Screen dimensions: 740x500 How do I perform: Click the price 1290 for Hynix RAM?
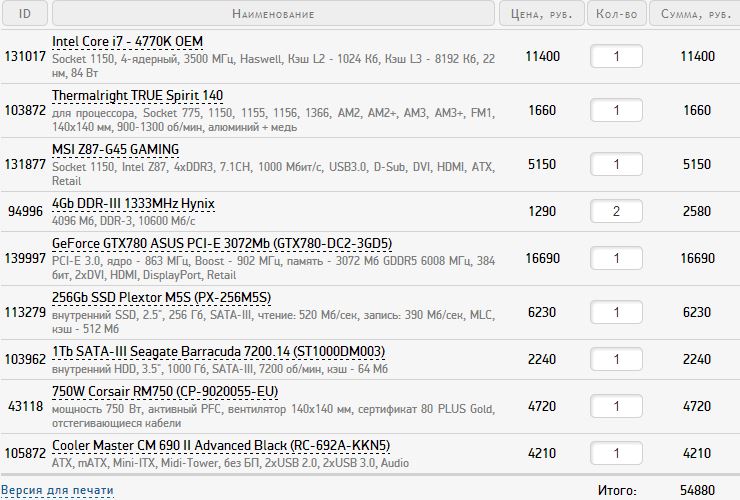pos(542,211)
